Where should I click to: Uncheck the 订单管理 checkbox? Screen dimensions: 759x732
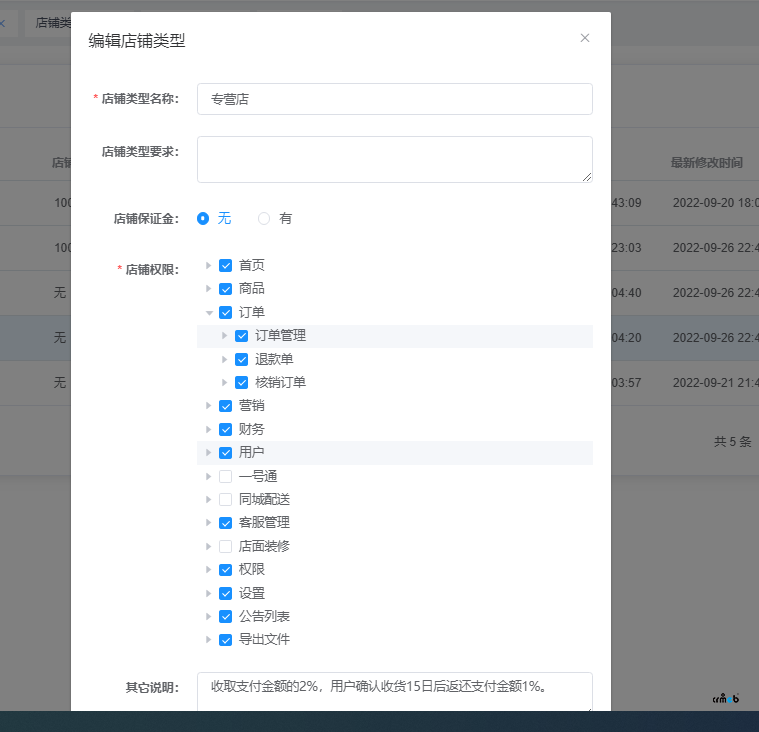pos(241,335)
